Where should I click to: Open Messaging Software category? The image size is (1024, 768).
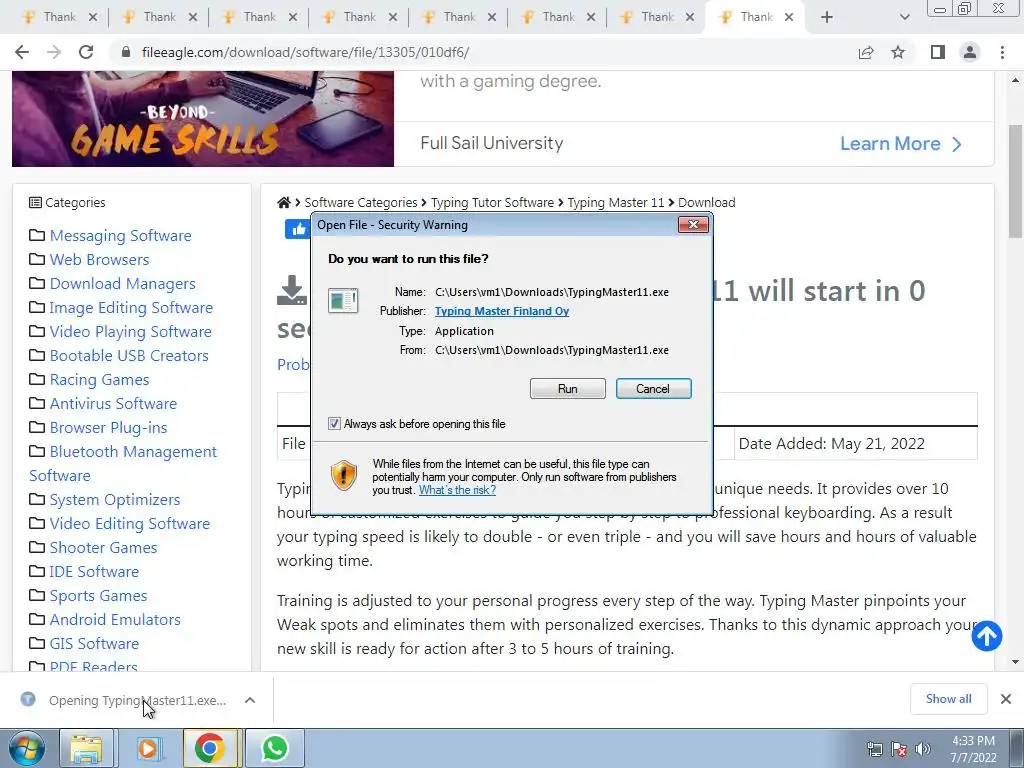(120, 236)
